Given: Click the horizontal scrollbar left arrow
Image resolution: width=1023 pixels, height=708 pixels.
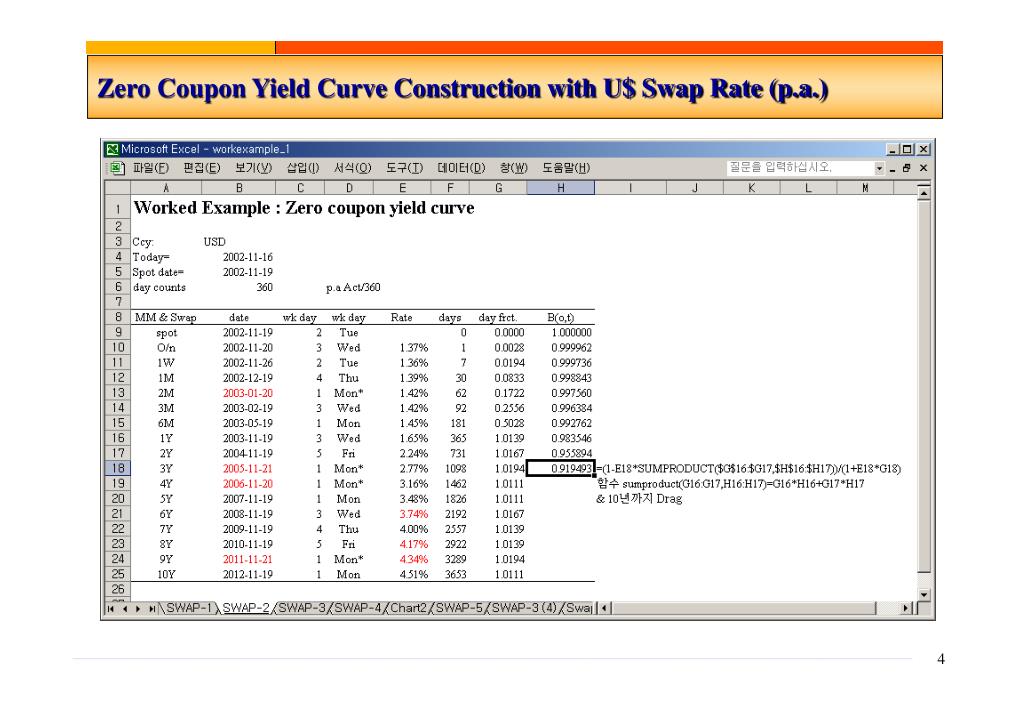Looking at the screenshot, I should click(x=604, y=609).
